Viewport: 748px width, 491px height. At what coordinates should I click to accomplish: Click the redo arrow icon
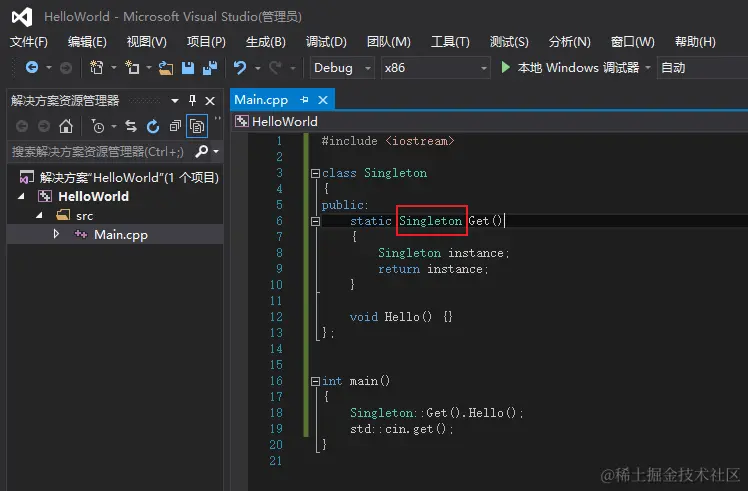[x=275, y=68]
